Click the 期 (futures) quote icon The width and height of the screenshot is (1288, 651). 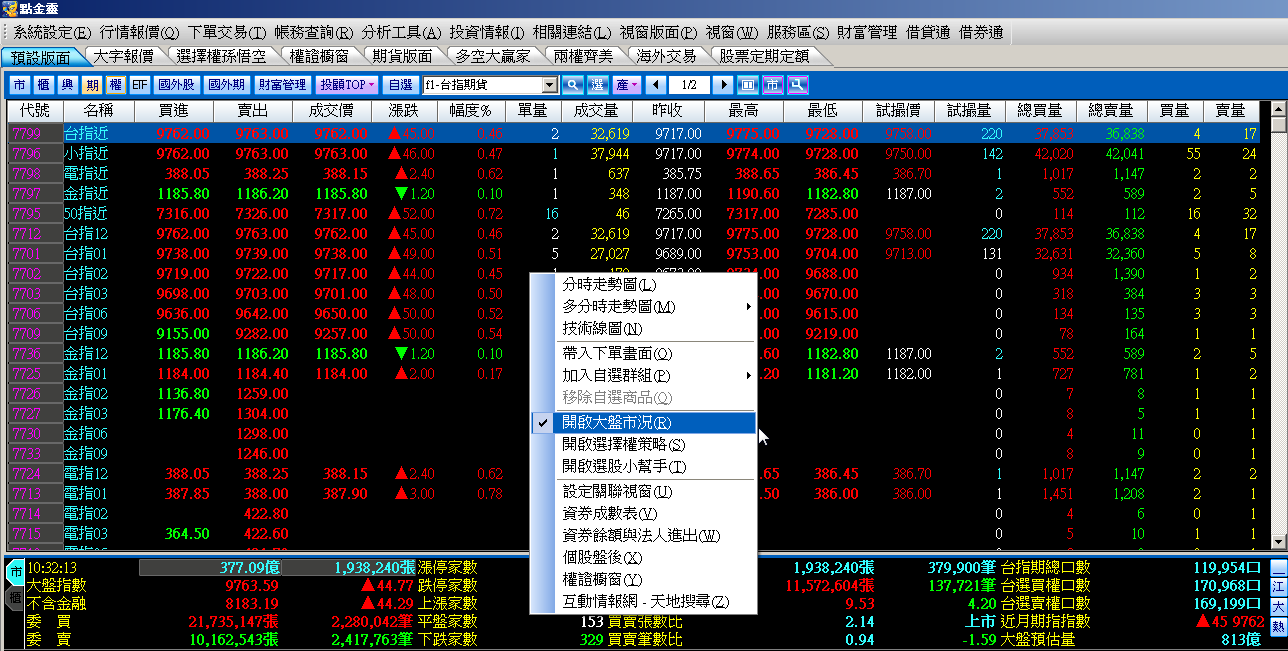[x=95, y=85]
